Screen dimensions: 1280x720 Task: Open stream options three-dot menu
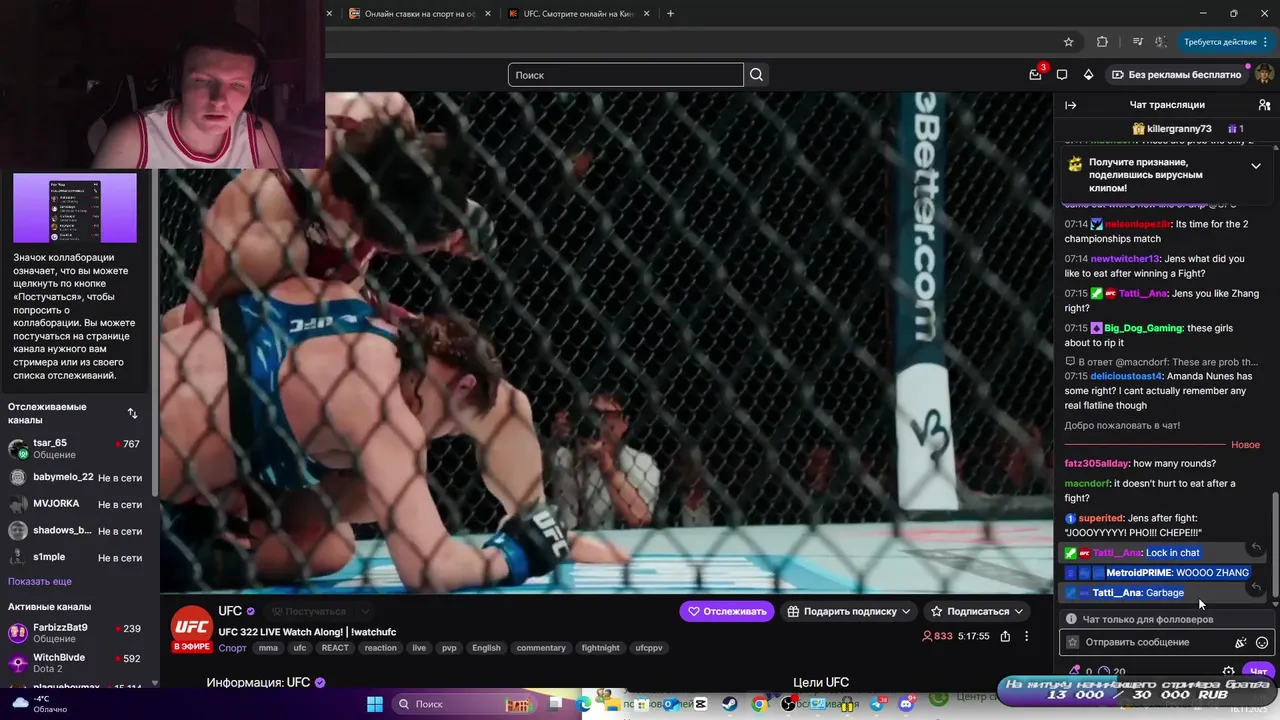(1026, 636)
